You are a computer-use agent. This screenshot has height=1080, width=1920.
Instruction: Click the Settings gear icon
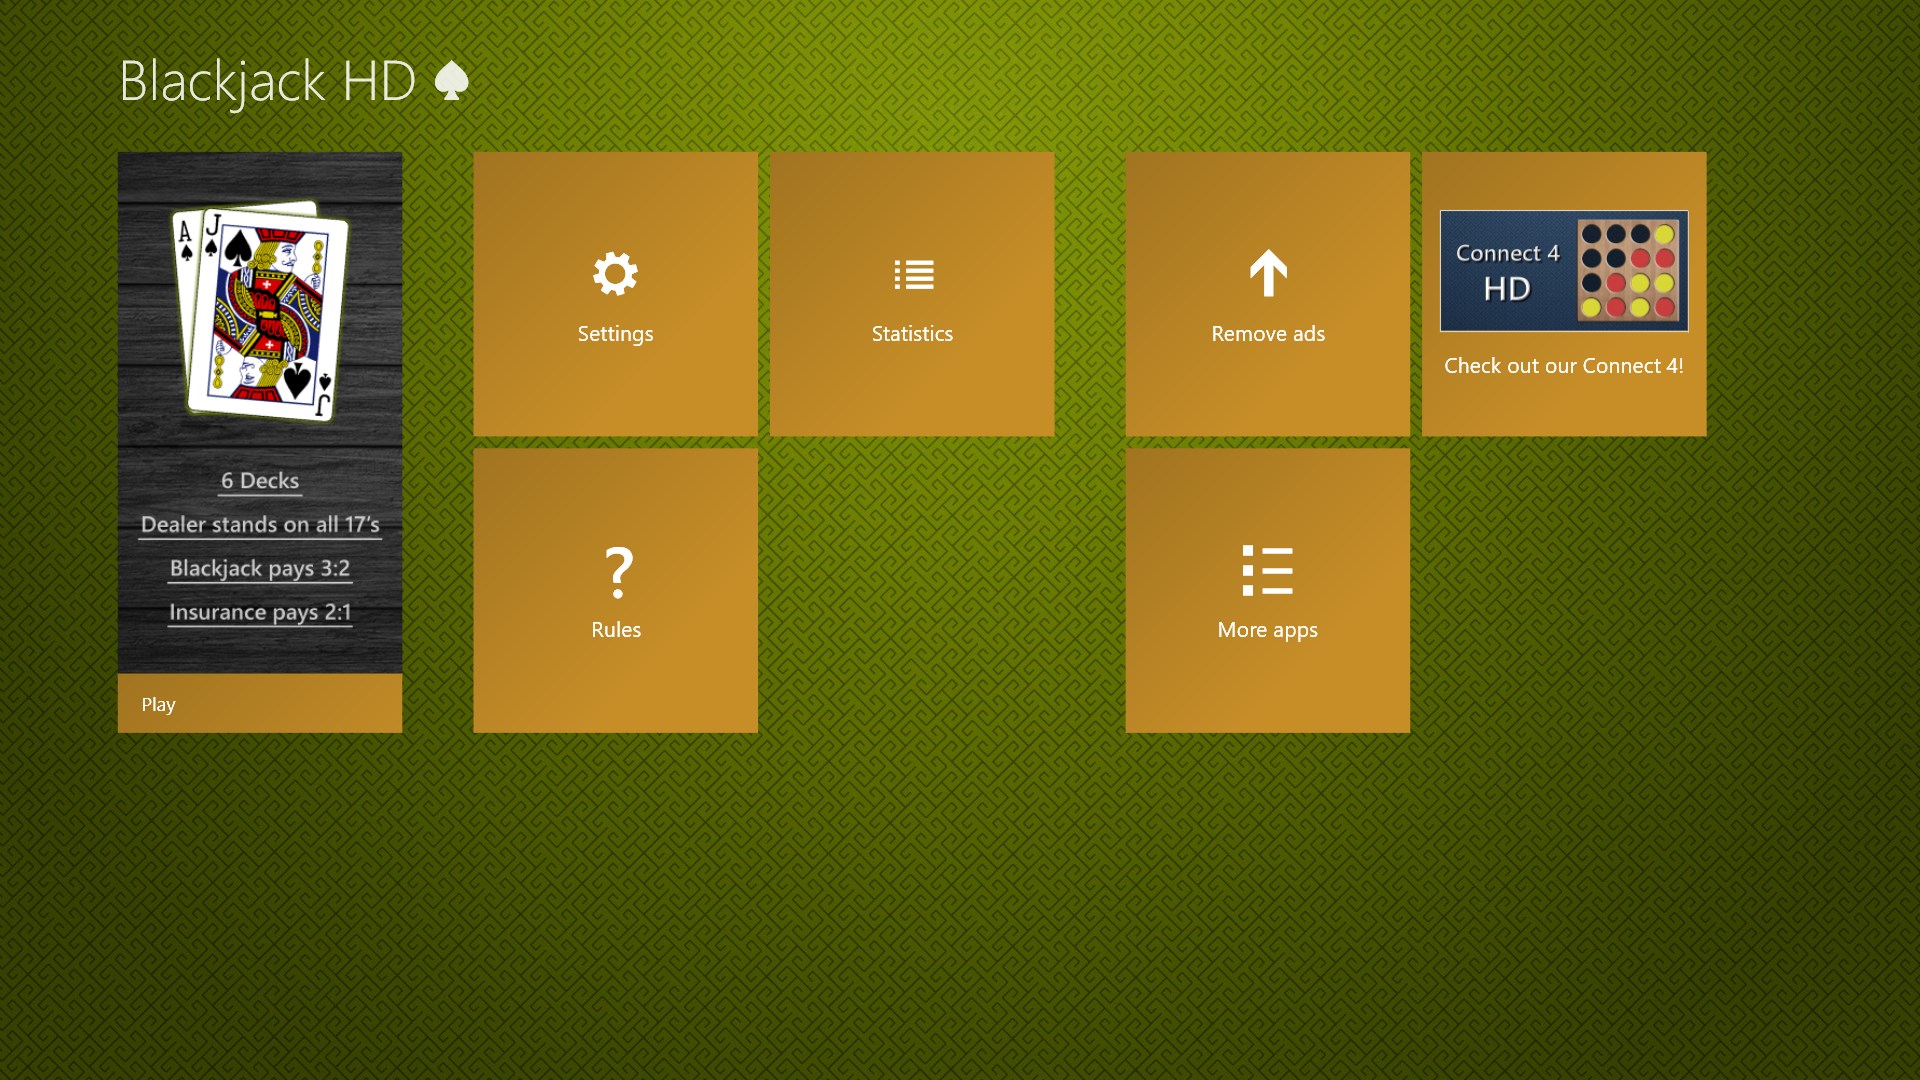615,274
